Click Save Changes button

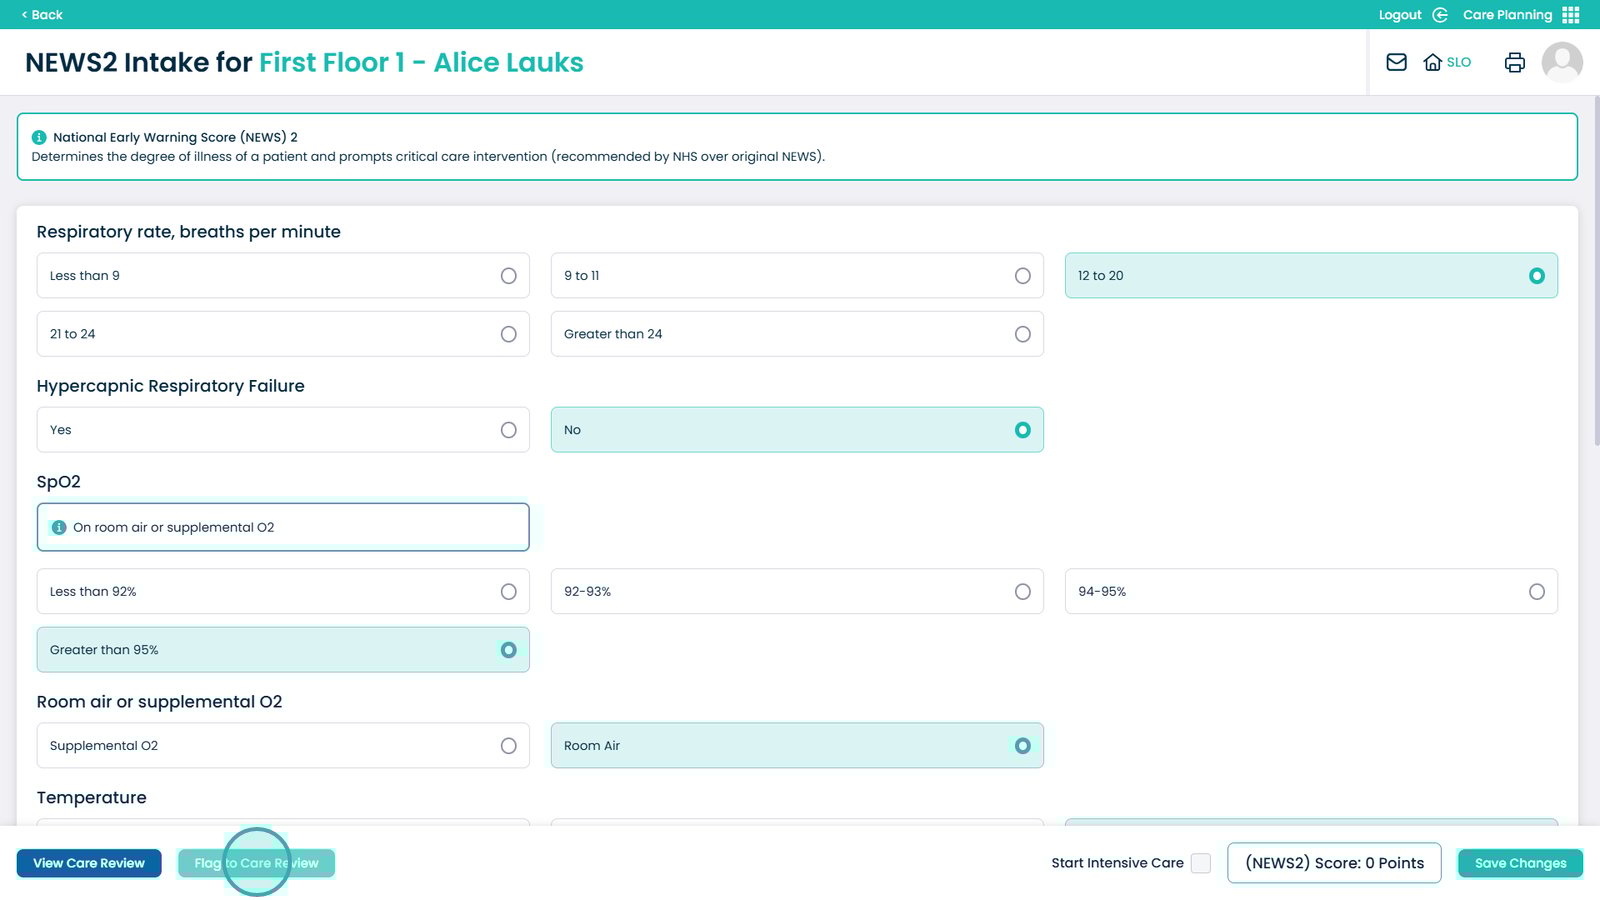(x=1520, y=863)
